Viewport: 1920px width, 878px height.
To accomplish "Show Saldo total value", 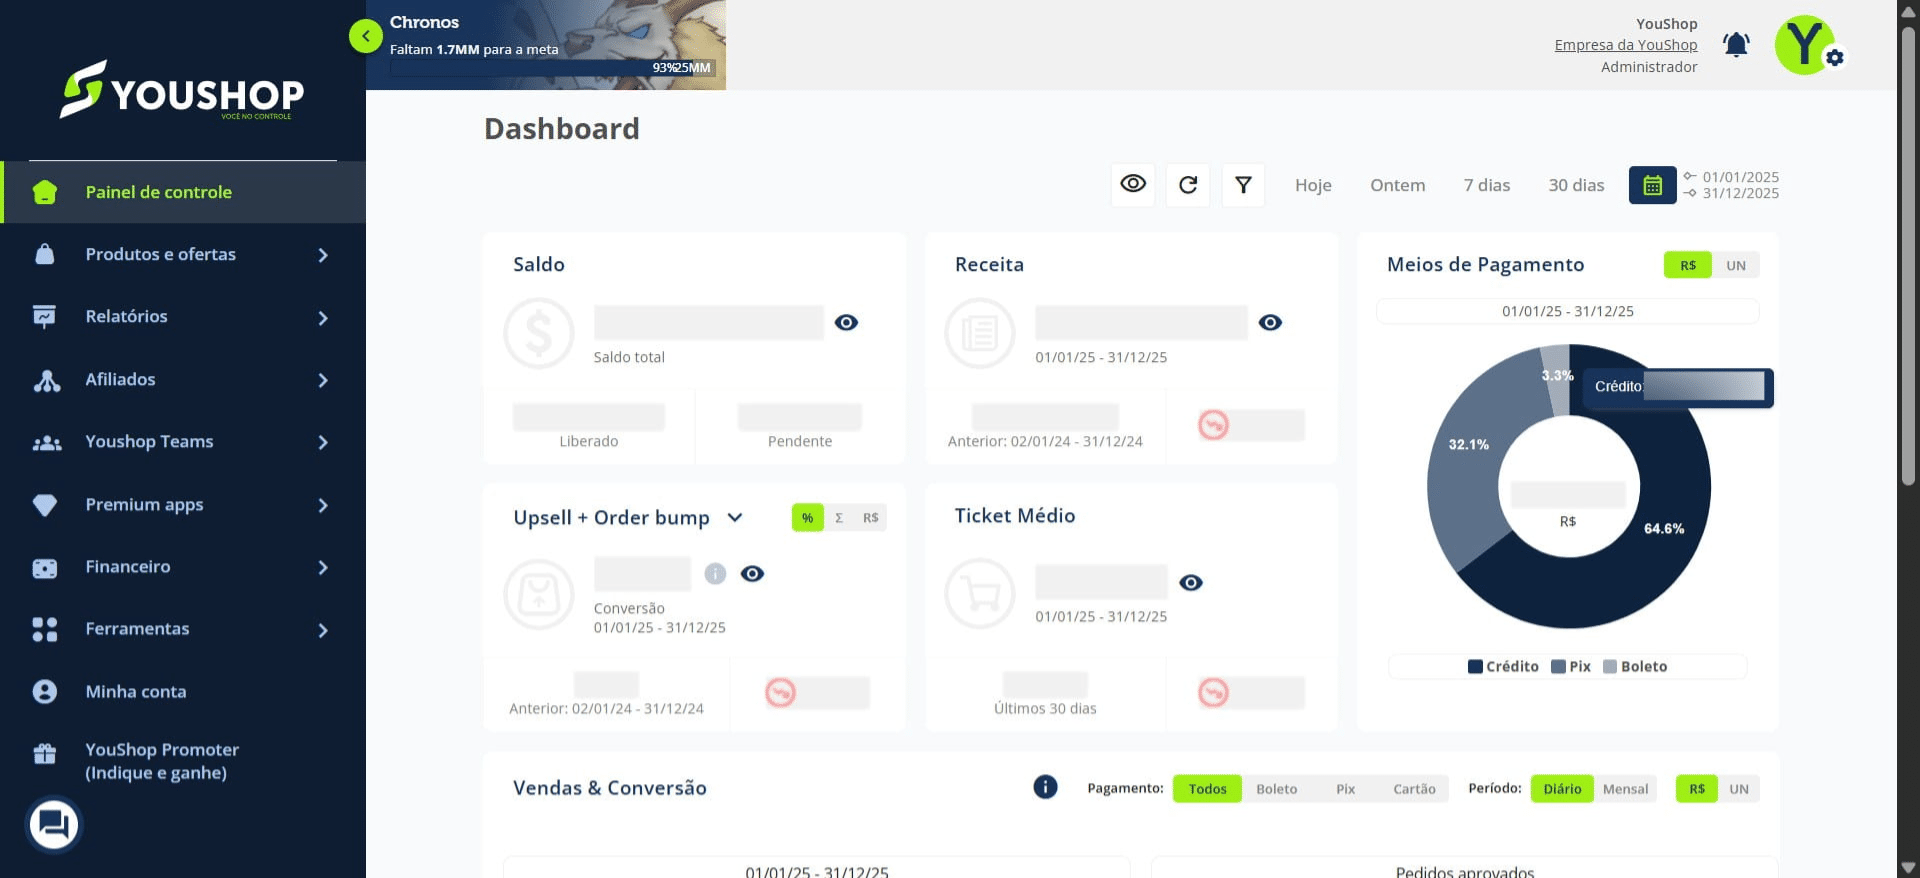I will 846,322.
